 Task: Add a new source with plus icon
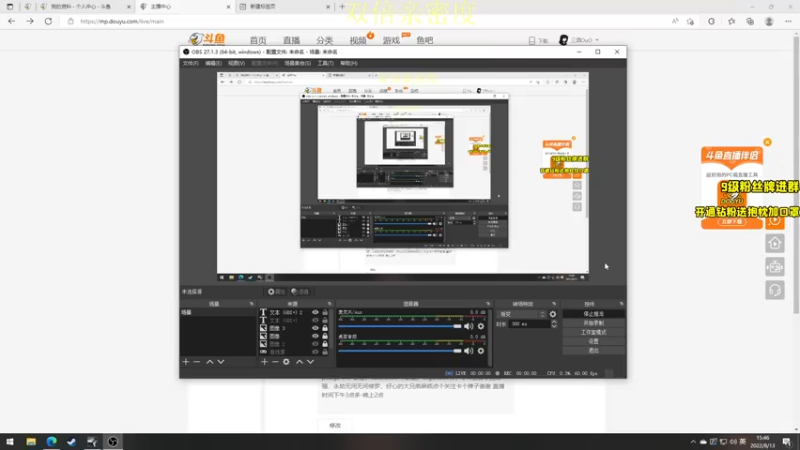(264, 362)
